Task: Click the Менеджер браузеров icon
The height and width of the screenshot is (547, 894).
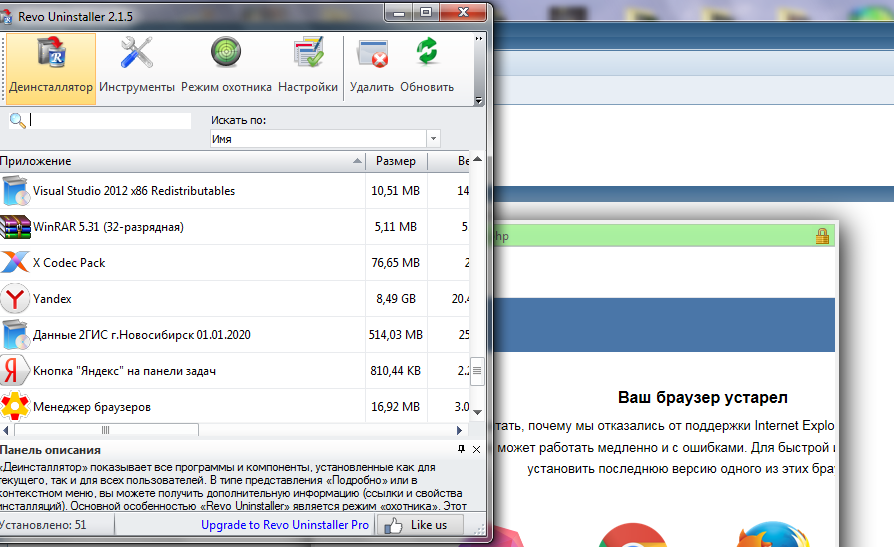Action: click(15, 406)
